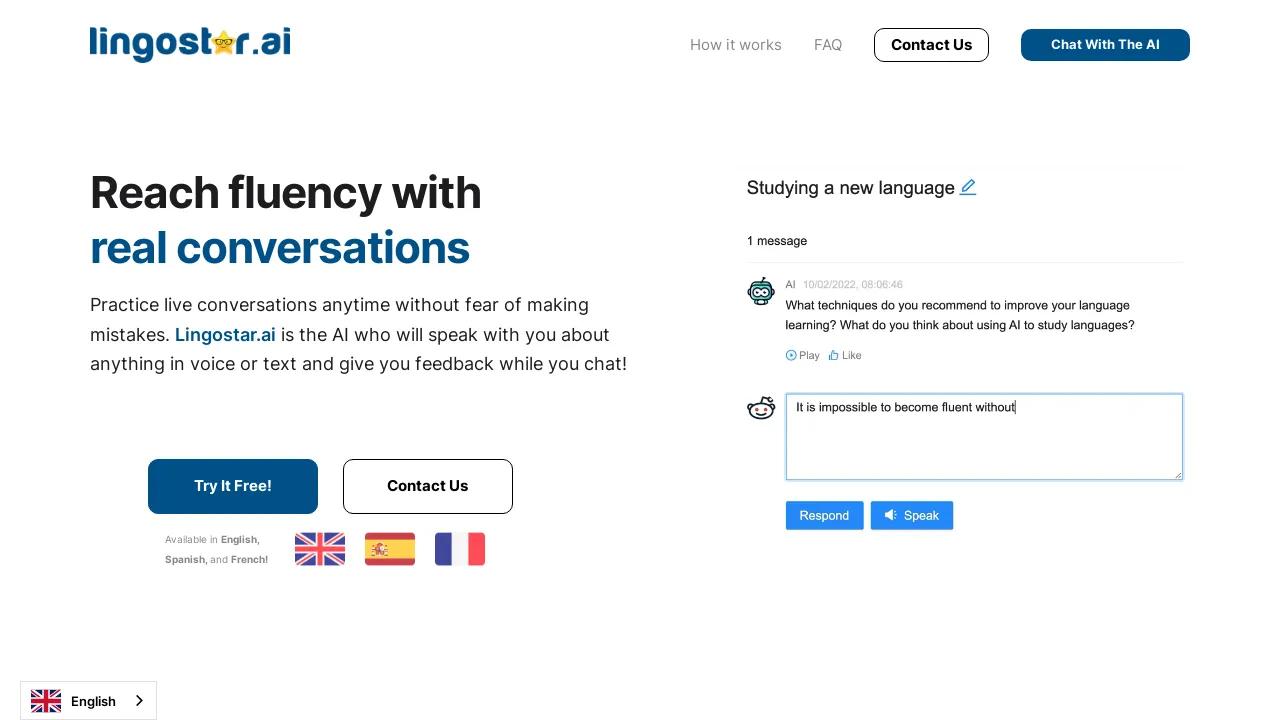Screen dimensions: 1280x720
Task: Click the user avatar beside the text box
Action: coord(761,408)
